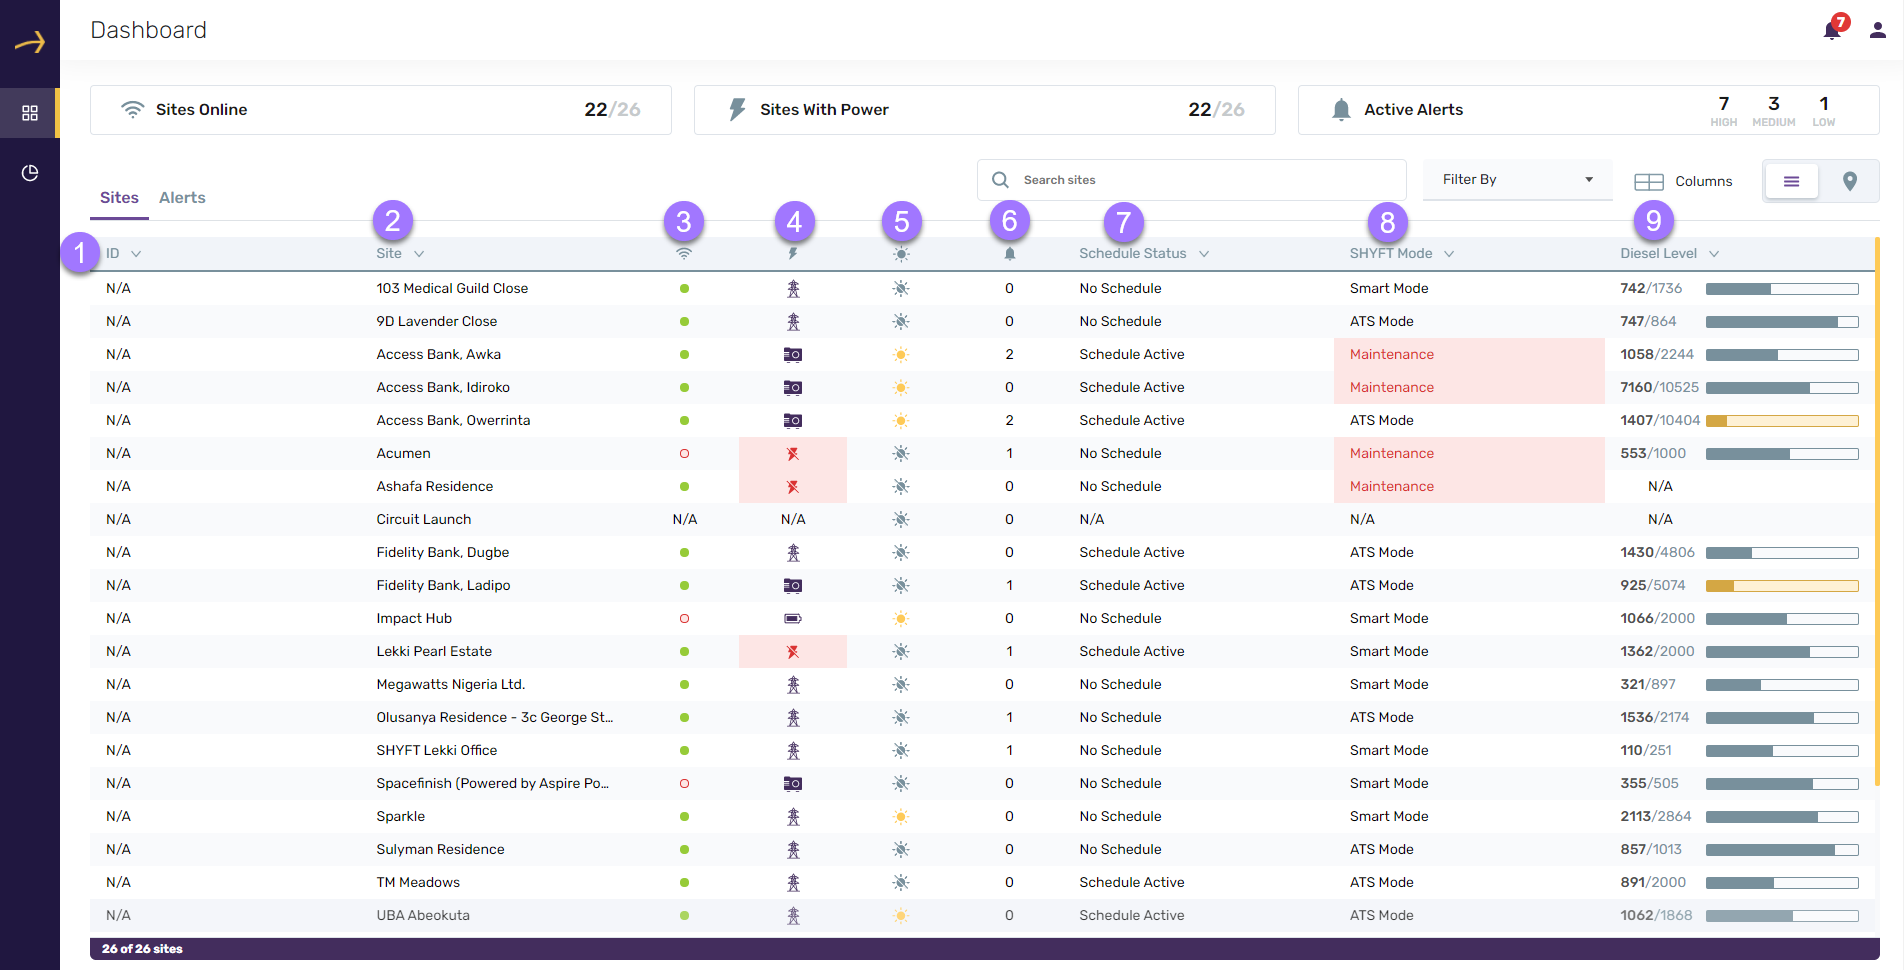Click Maintenance mode cell for Ashafa Residence
1904x970 pixels.
tap(1469, 487)
